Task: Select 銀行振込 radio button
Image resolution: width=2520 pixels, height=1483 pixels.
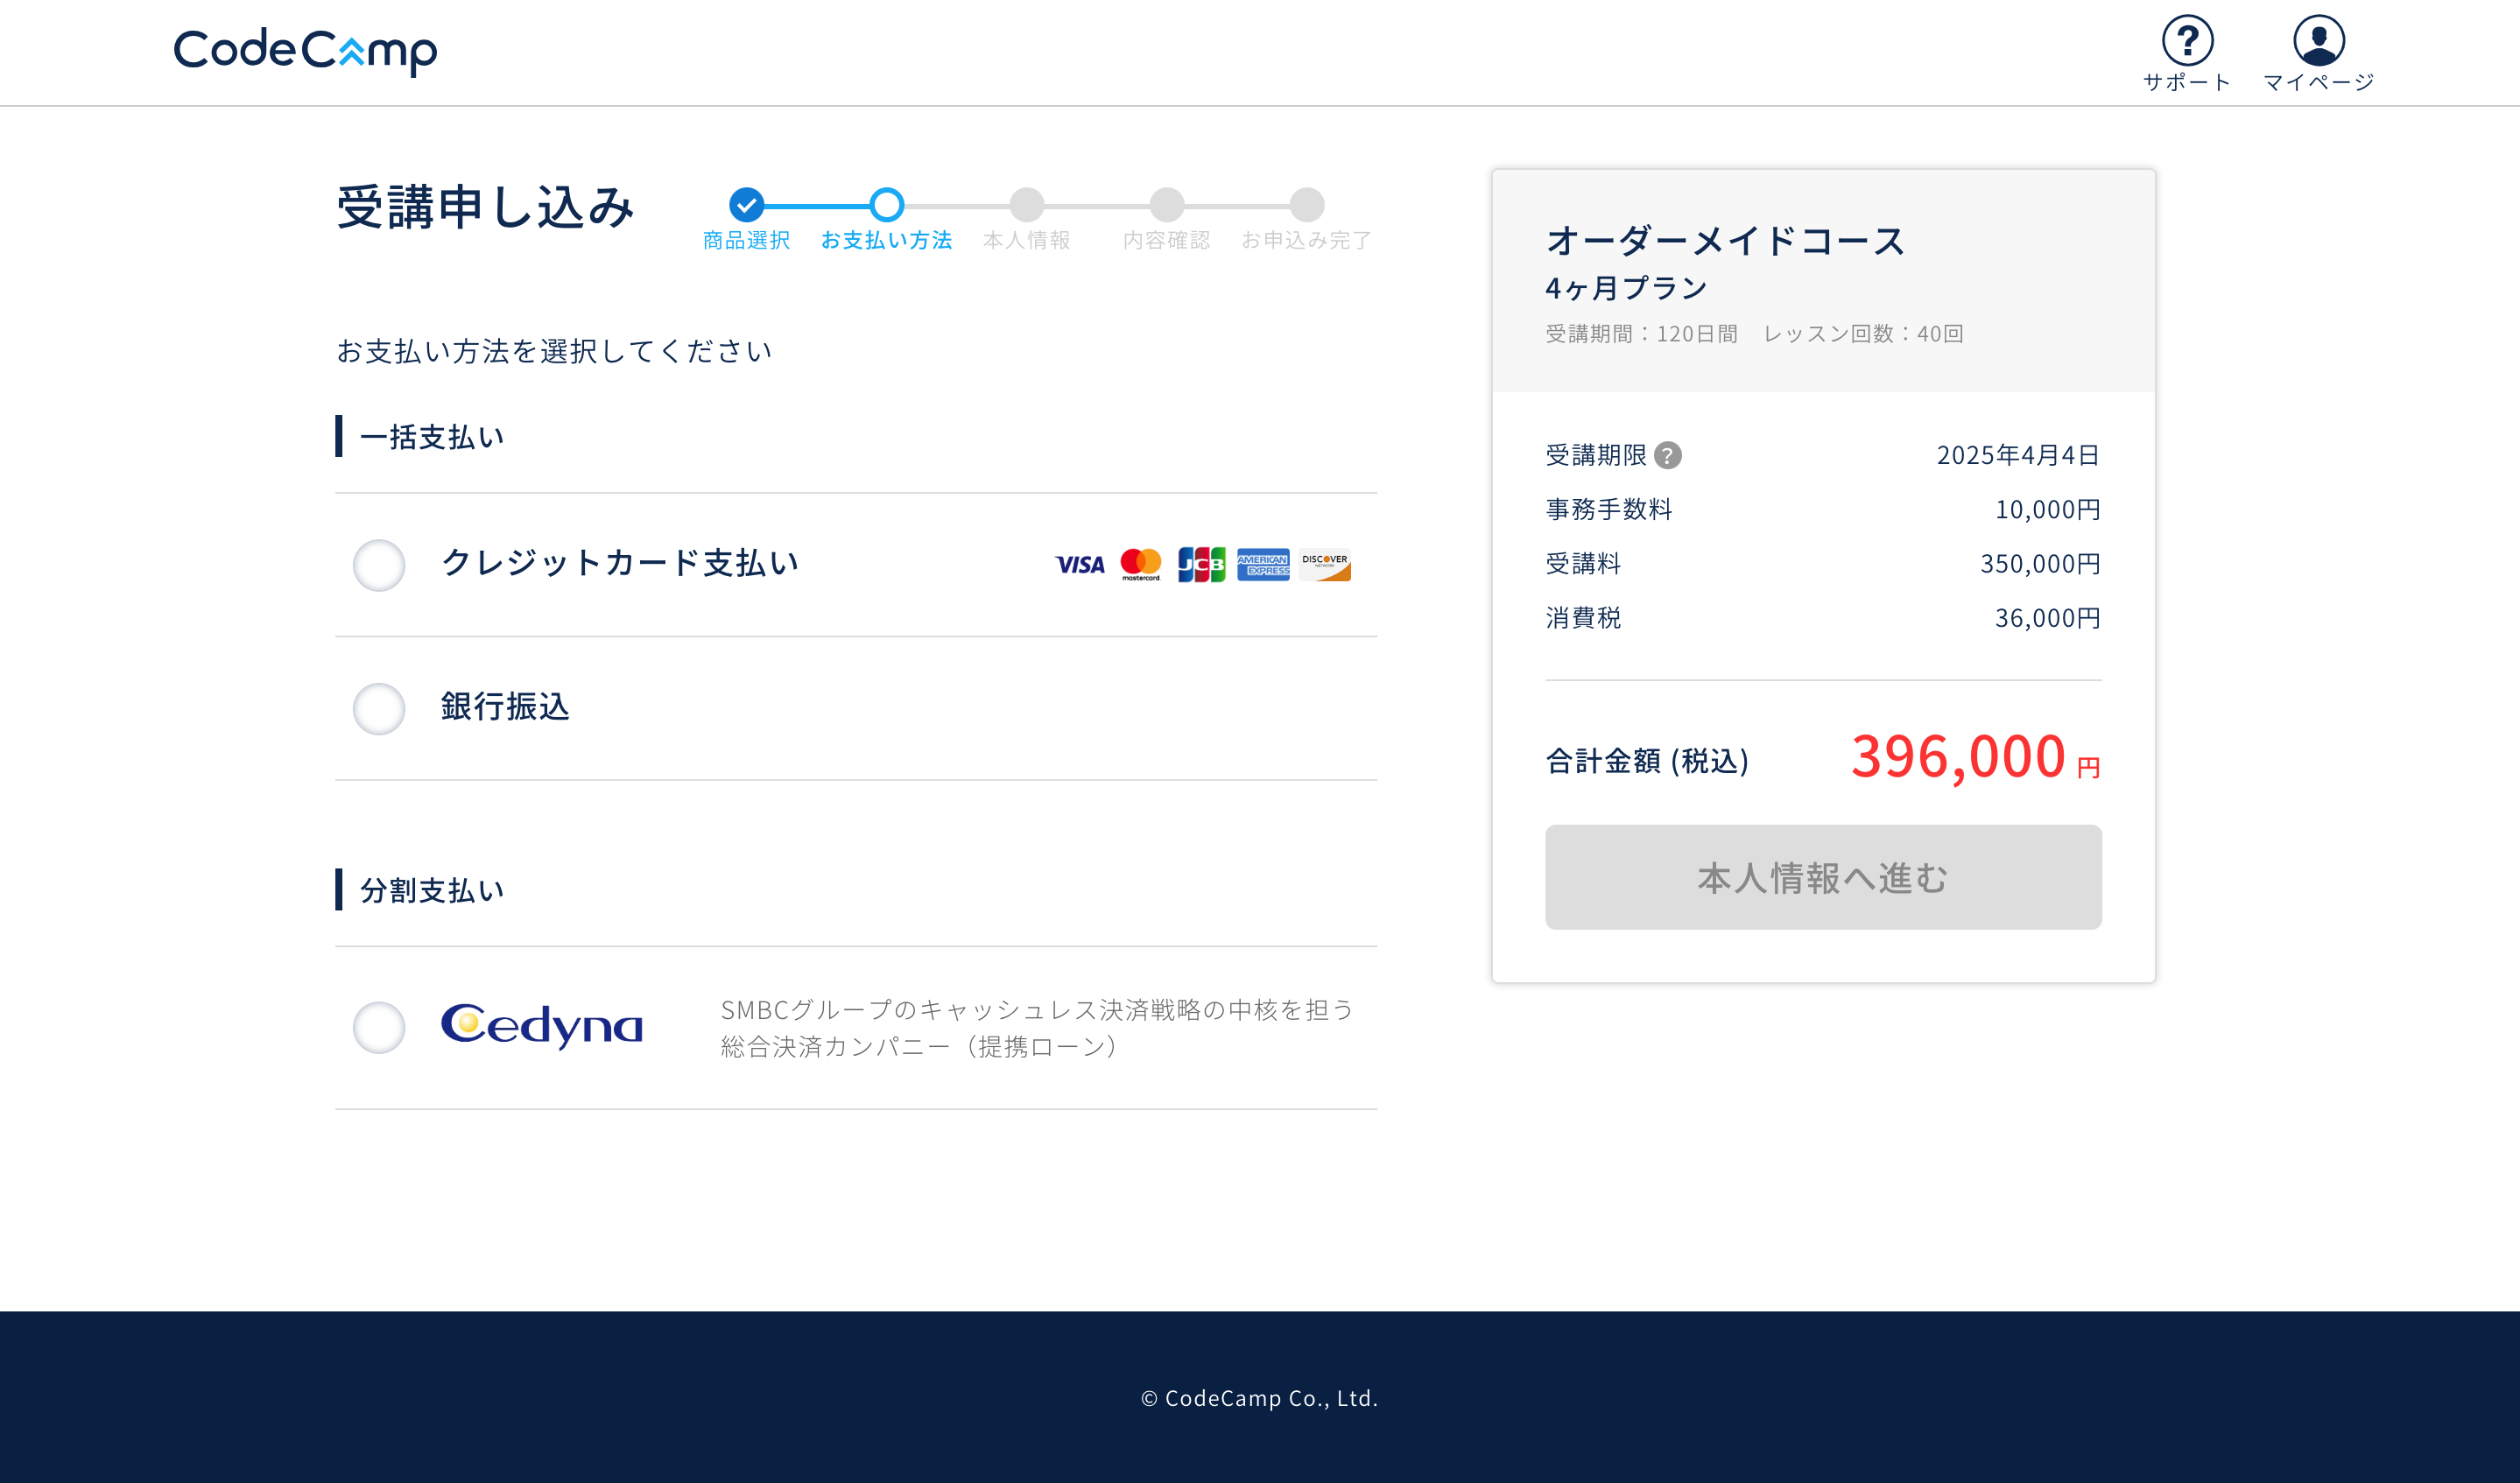Action: 379,709
